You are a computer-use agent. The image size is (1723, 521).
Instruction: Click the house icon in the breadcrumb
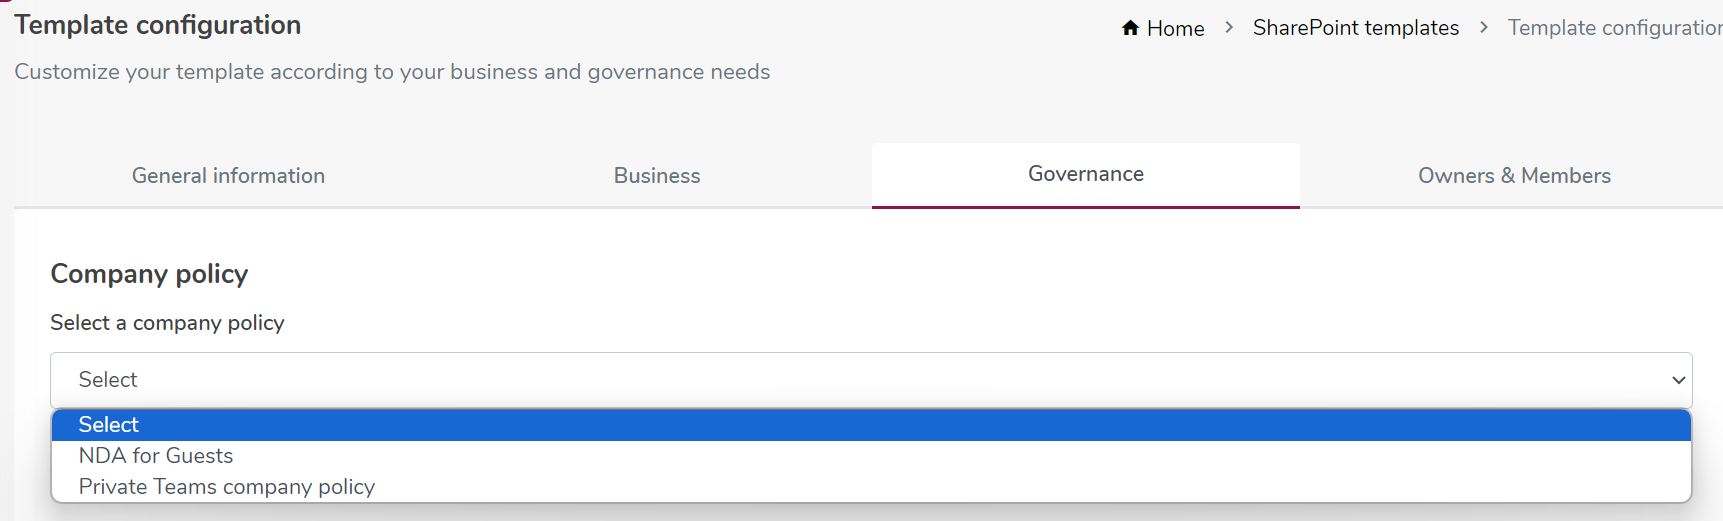(1130, 28)
